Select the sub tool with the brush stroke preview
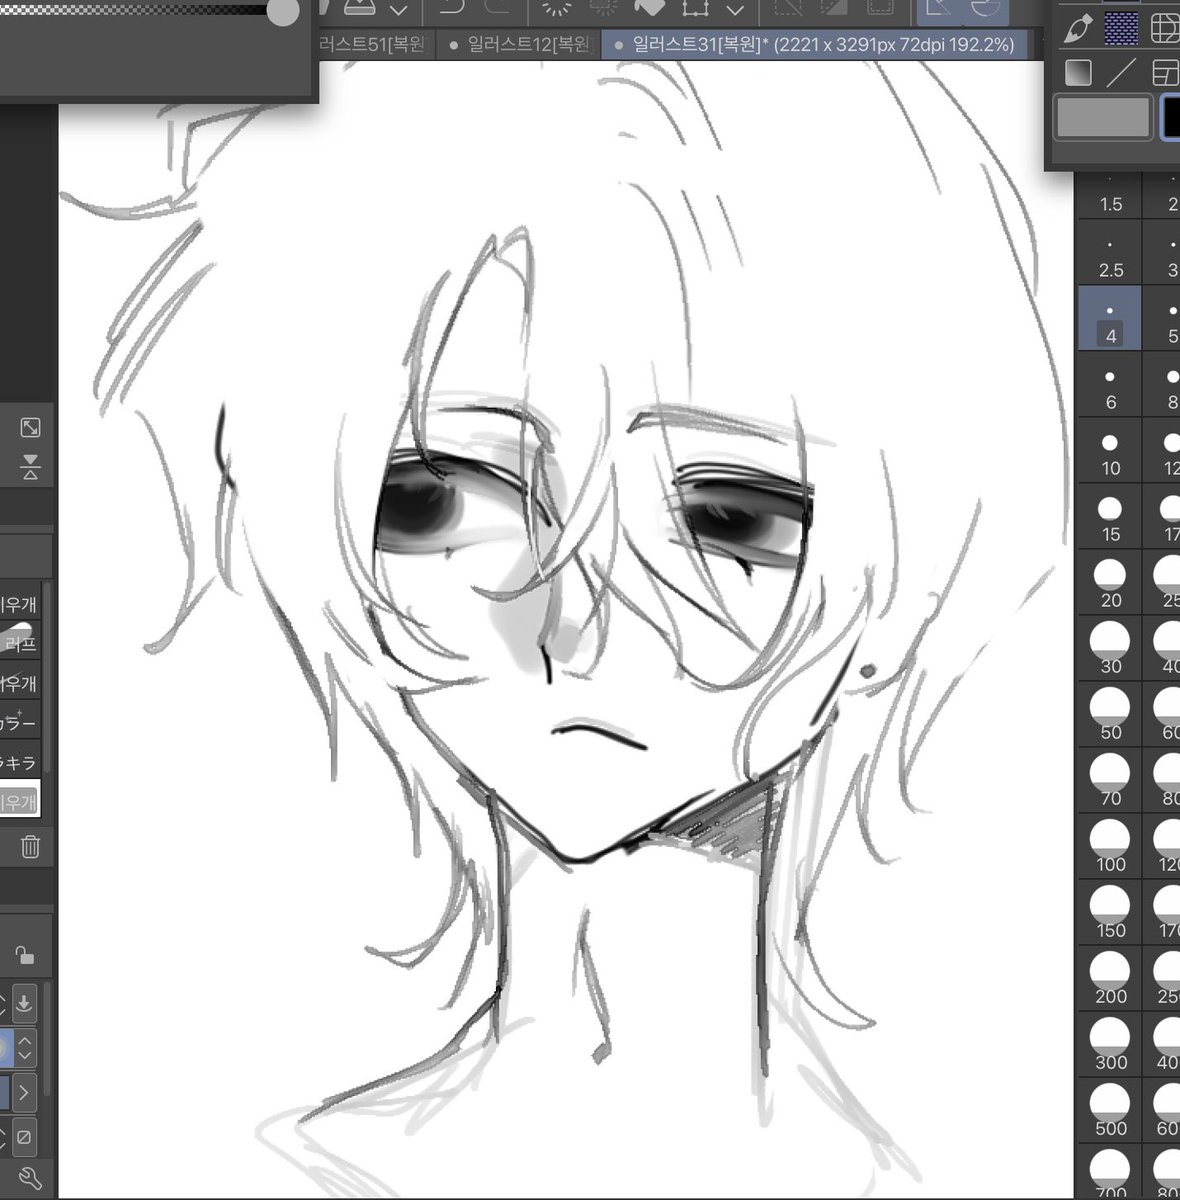The height and width of the screenshot is (1200, 1180). pyautogui.click(x=20, y=638)
